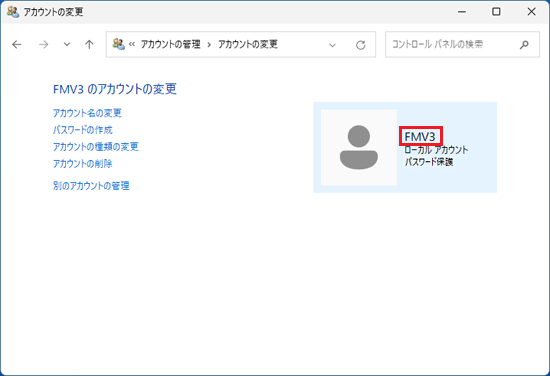The image size is (550, 376).
Task: Click the search magnifier icon
Action: 524,45
